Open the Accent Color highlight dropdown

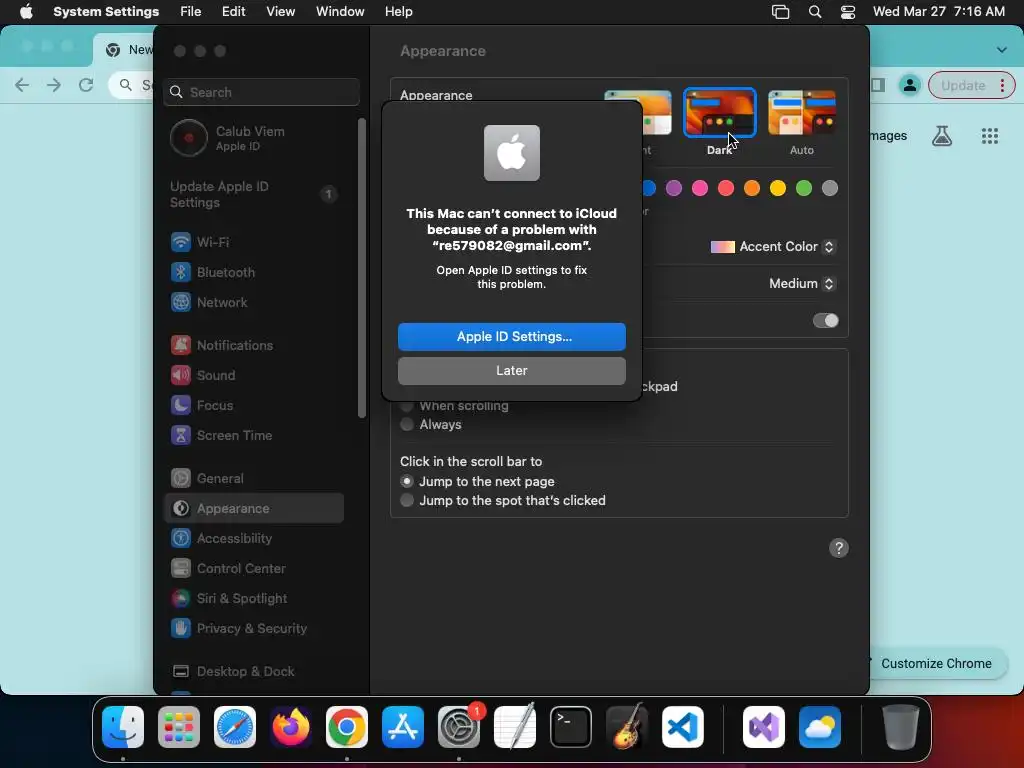click(x=773, y=246)
